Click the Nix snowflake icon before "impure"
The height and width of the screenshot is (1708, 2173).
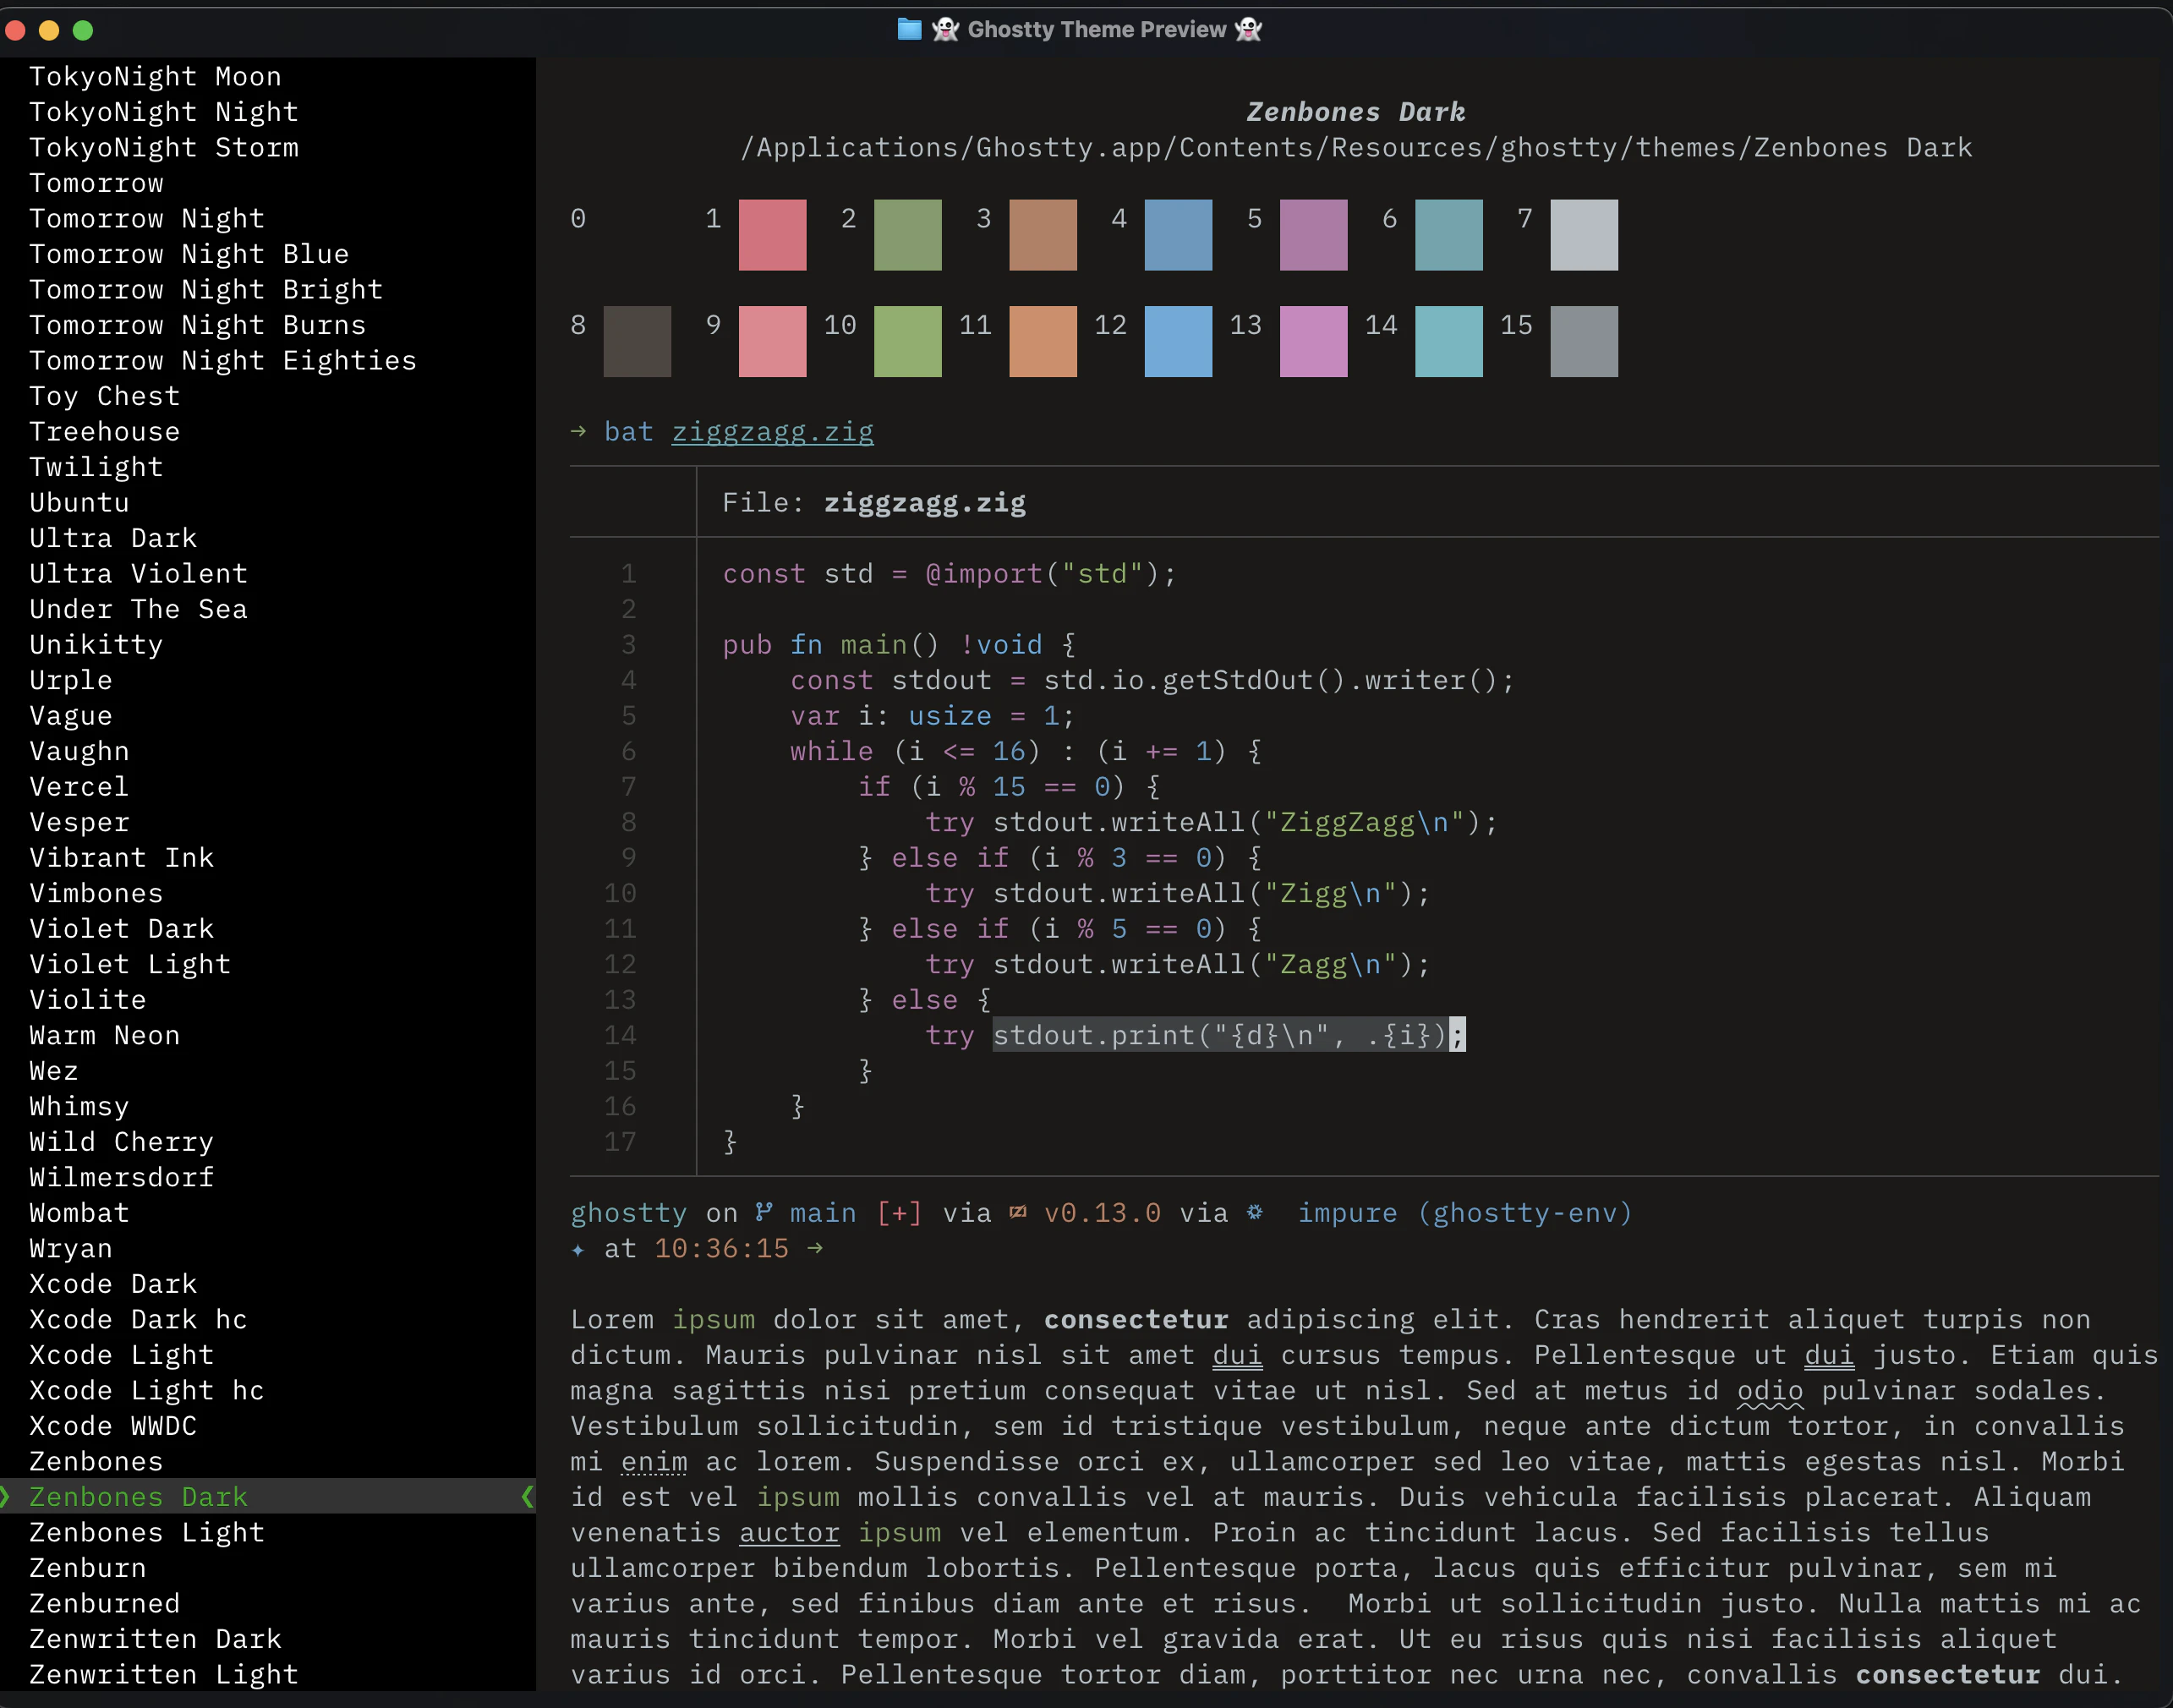tap(1254, 1212)
